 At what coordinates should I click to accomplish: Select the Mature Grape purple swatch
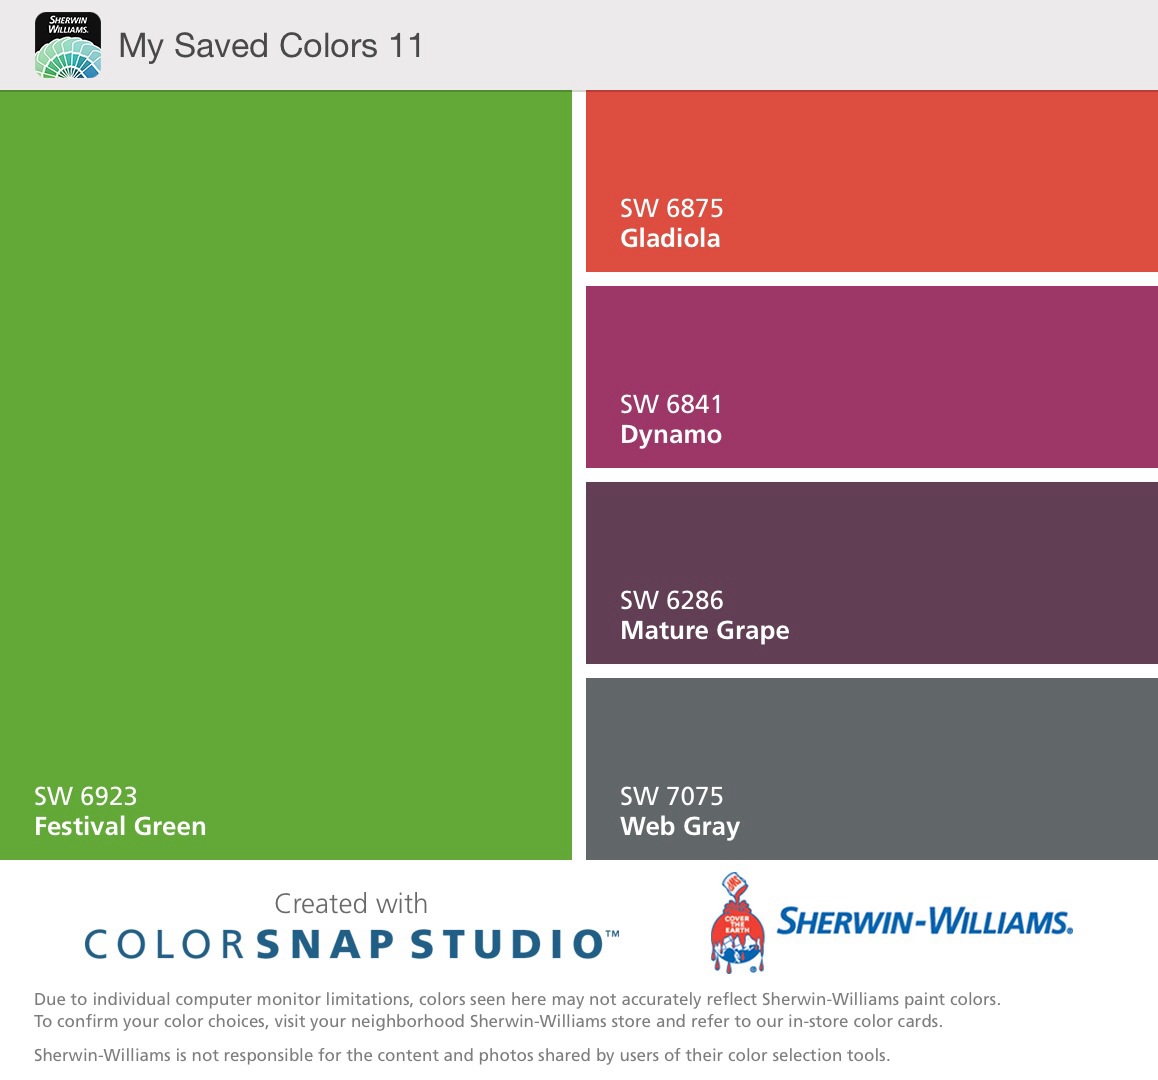871,540
